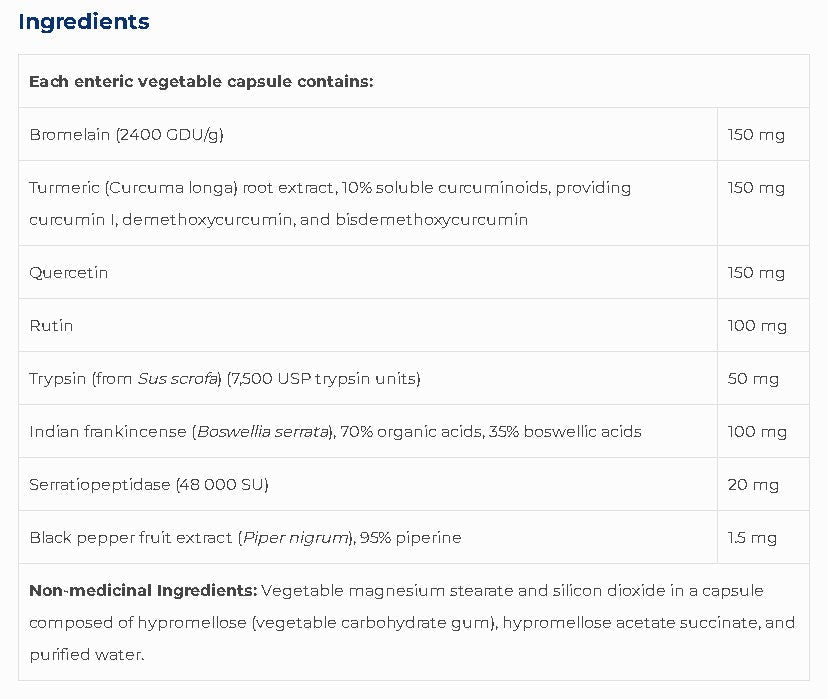Click the Trypsin ingredient text
Viewport: 828px width, 699px height.
(x=225, y=378)
